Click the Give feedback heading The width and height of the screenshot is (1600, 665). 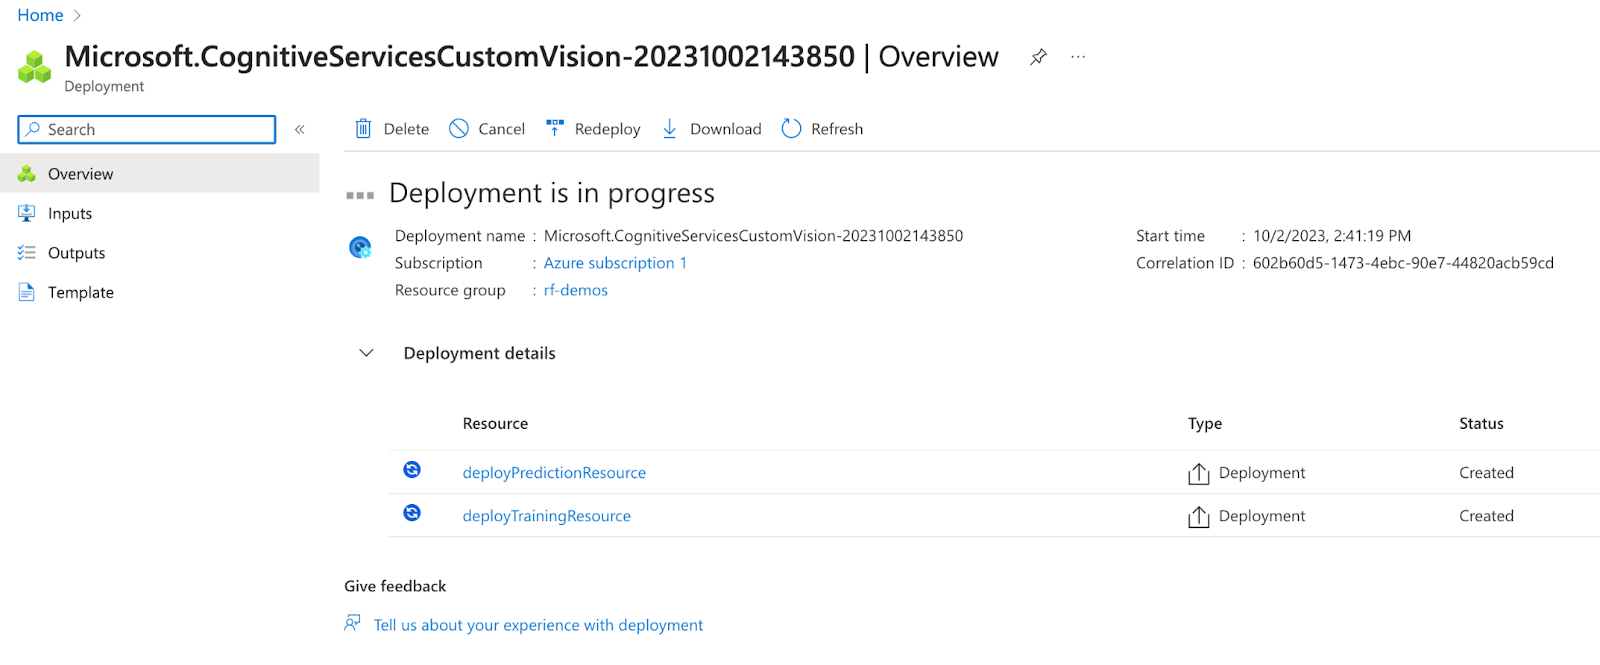coord(395,586)
